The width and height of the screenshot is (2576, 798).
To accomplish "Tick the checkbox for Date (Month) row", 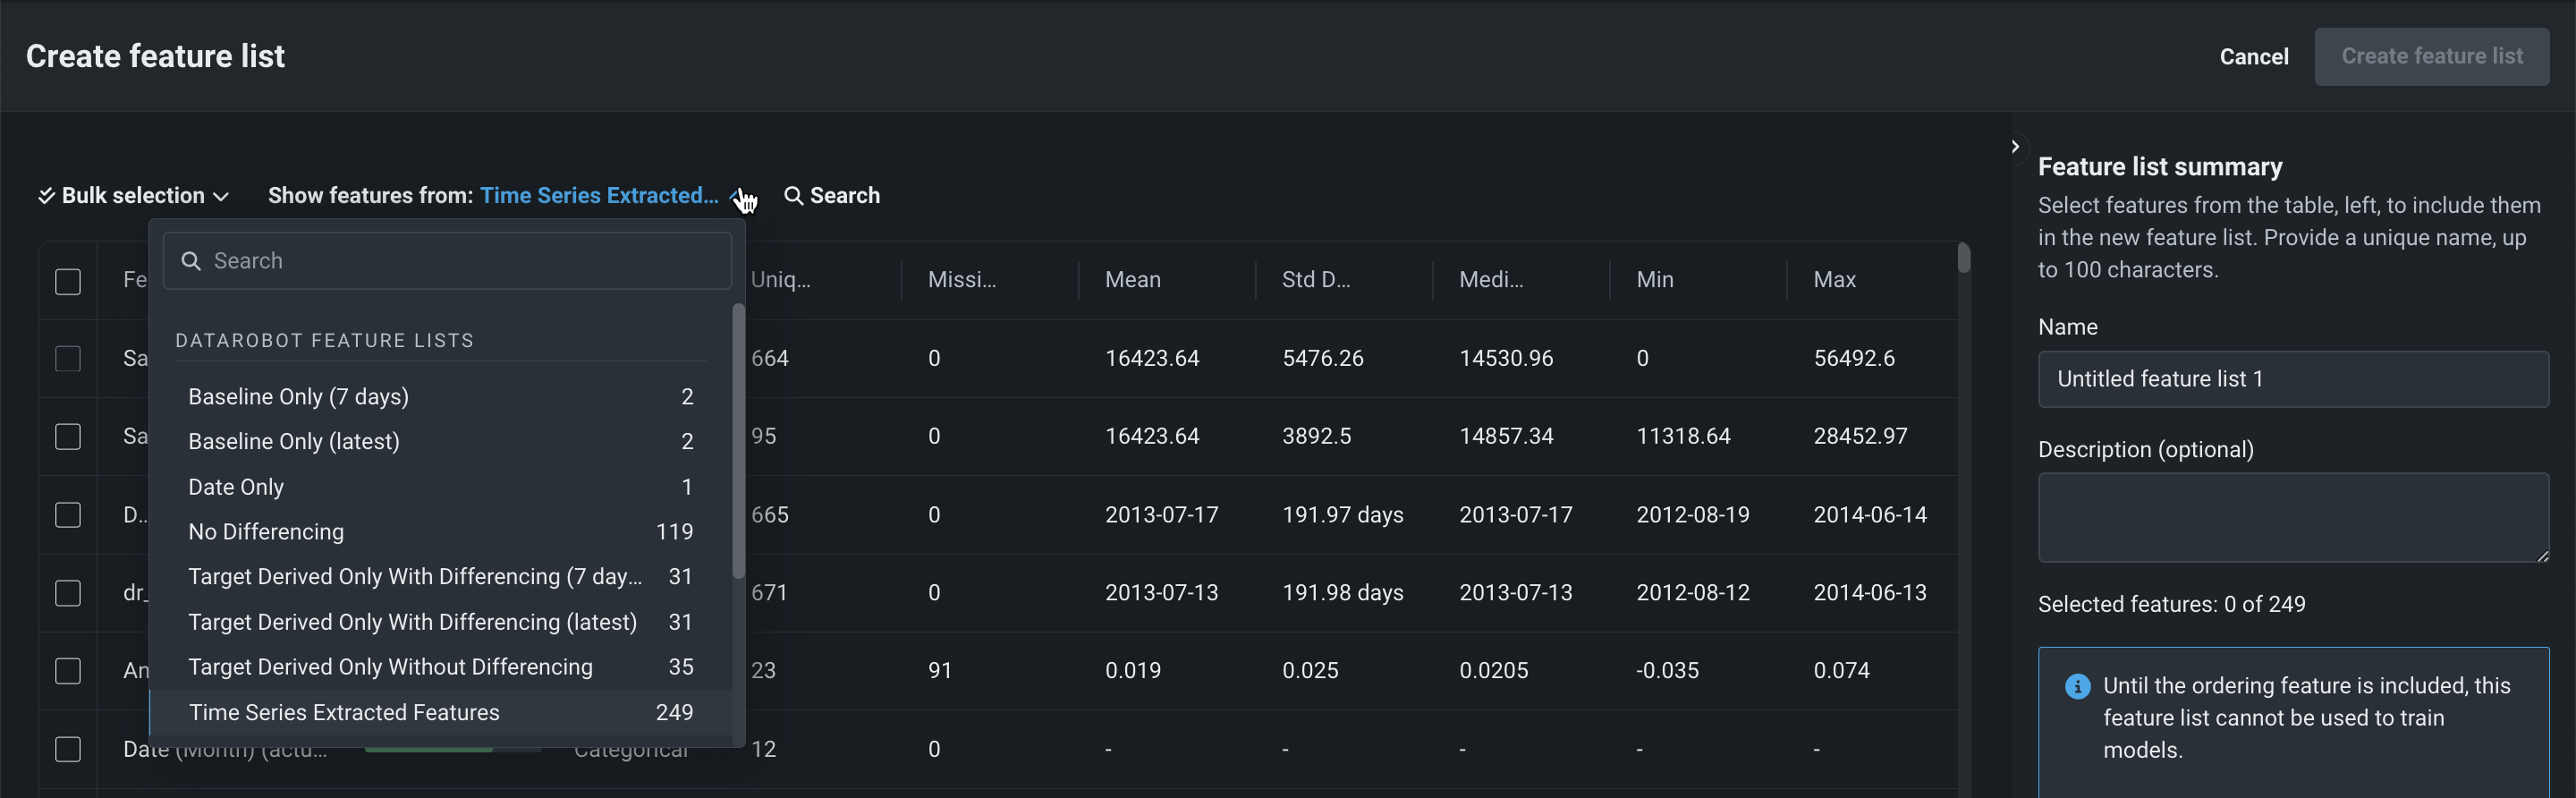I will tap(68, 748).
